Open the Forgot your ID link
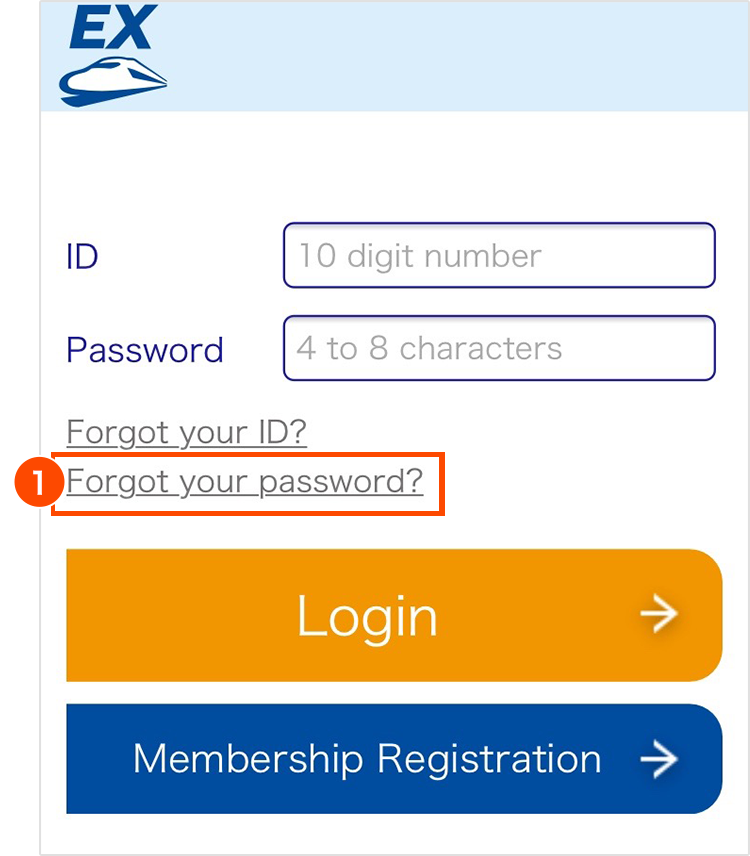 [x=186, y=433]
